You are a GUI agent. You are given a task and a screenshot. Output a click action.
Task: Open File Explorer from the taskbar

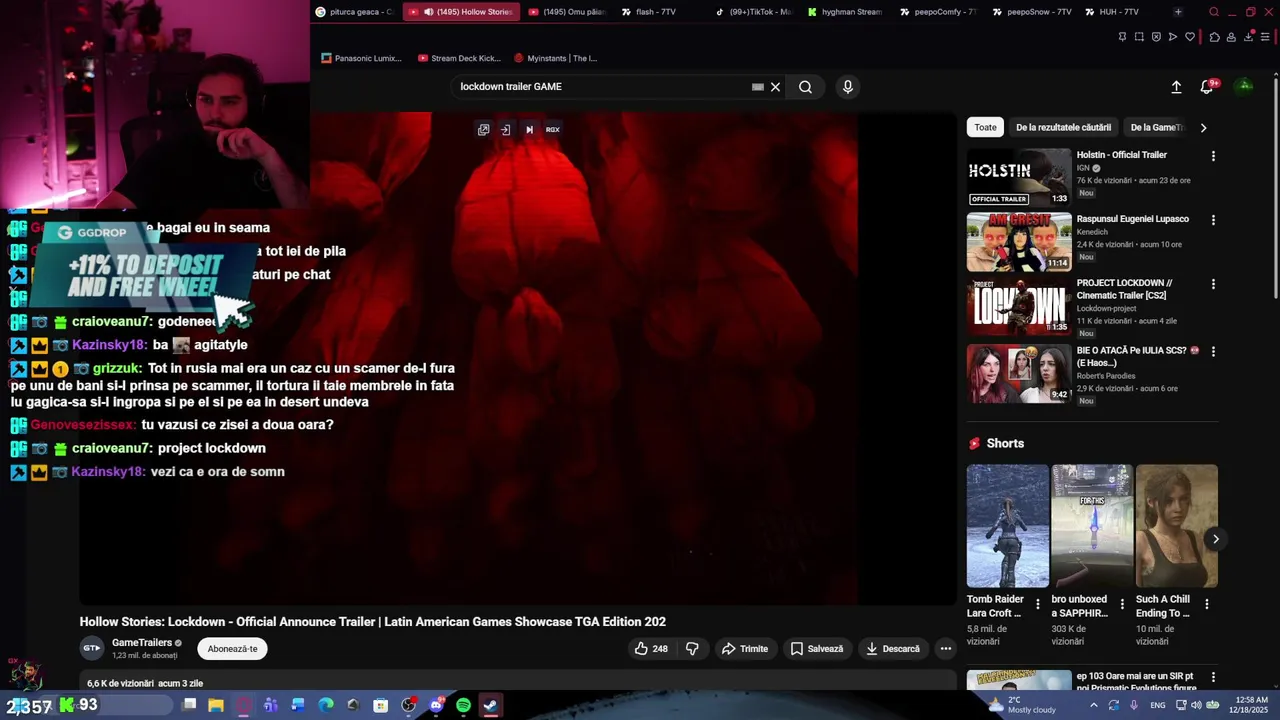point(215,705)
